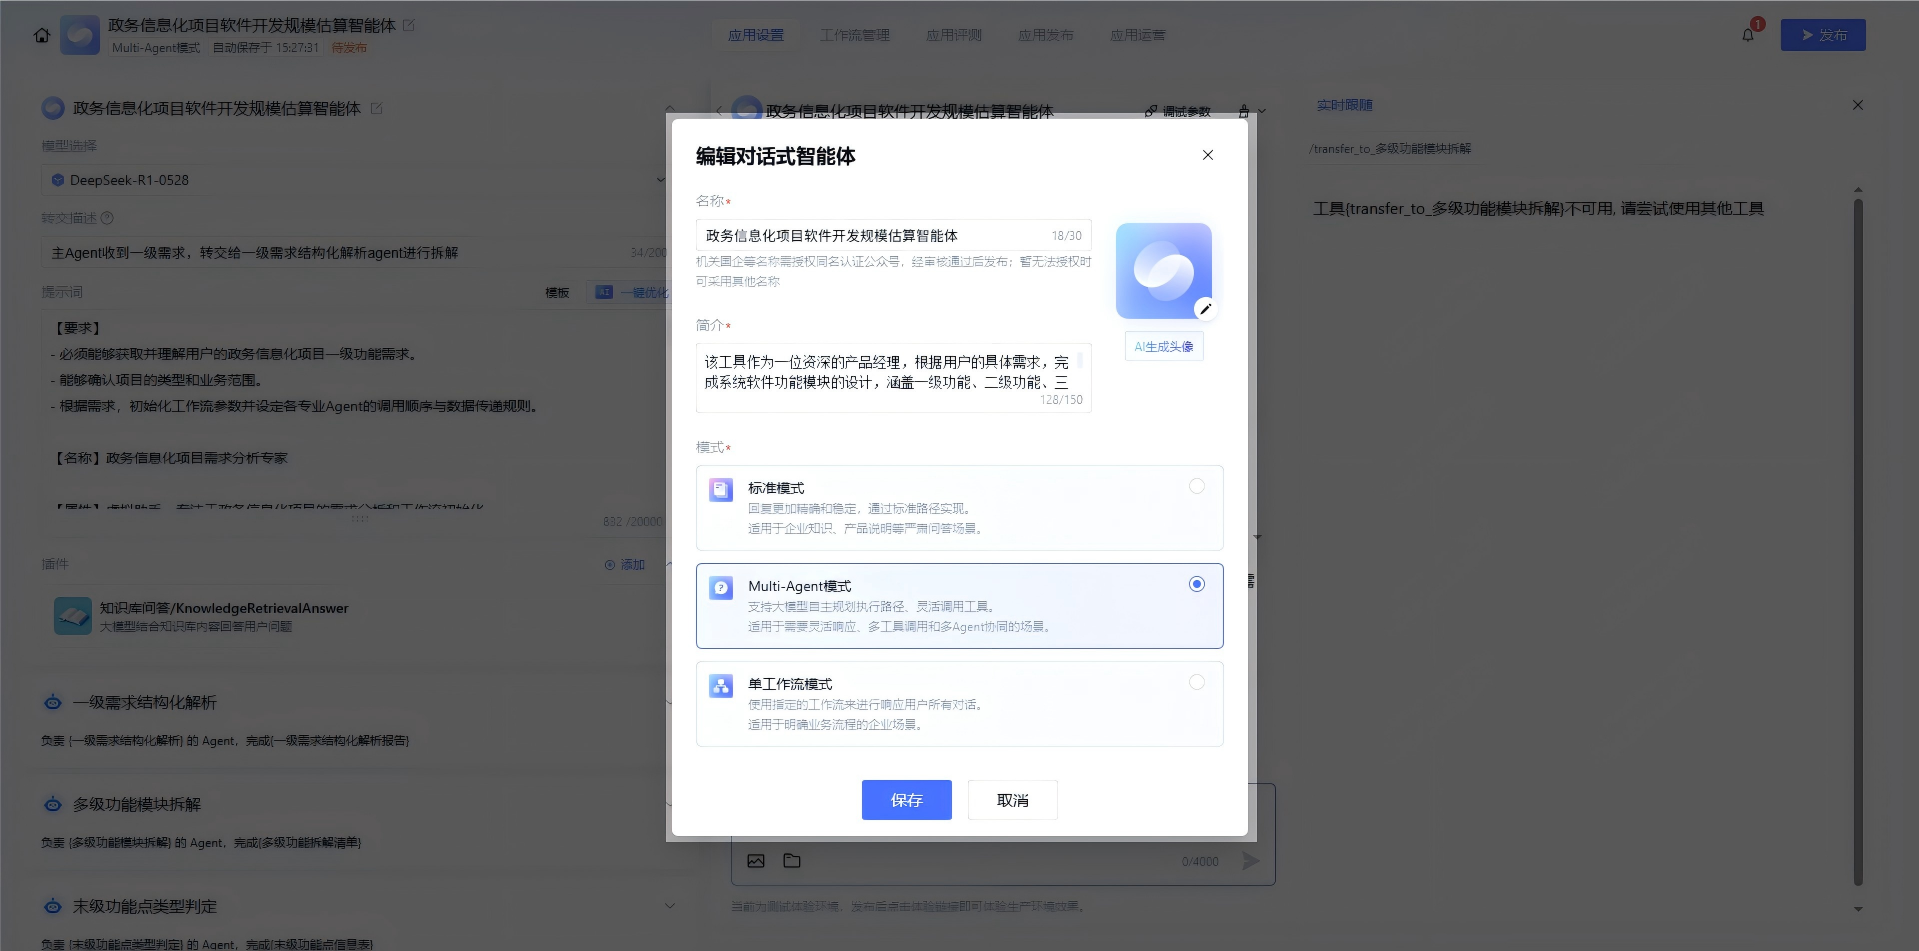
Task: Click the 取消 button
Action: tap(1013, 800)
